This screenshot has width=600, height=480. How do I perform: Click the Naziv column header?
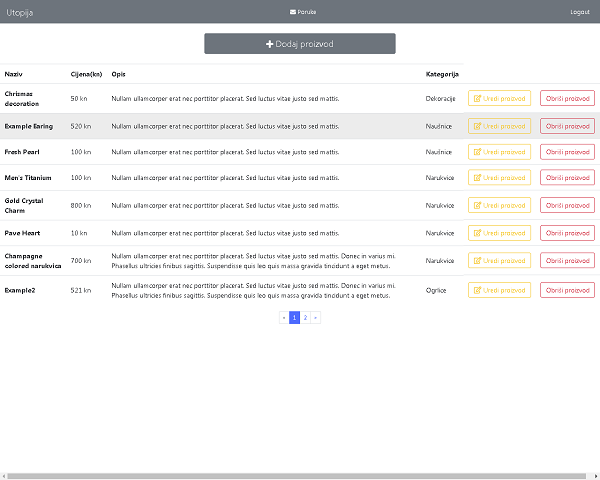(13, 74)
